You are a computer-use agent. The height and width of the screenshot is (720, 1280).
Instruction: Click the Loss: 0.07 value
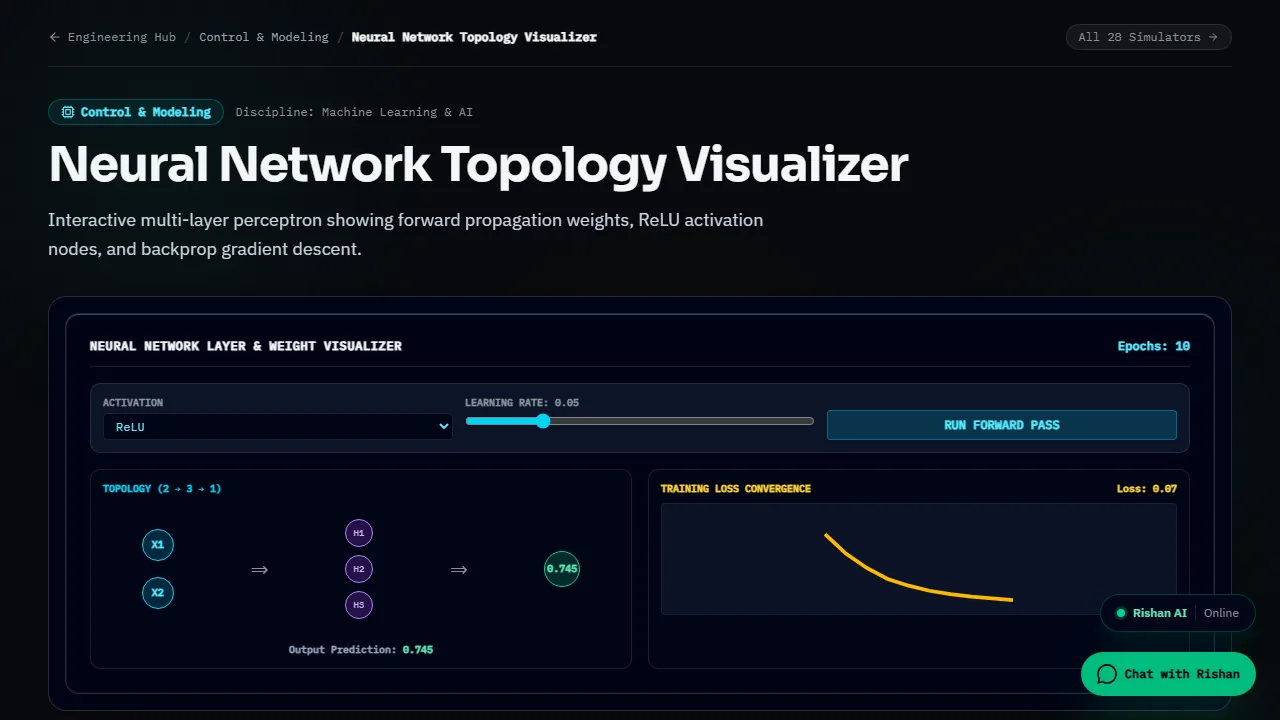coord(1147,489)
